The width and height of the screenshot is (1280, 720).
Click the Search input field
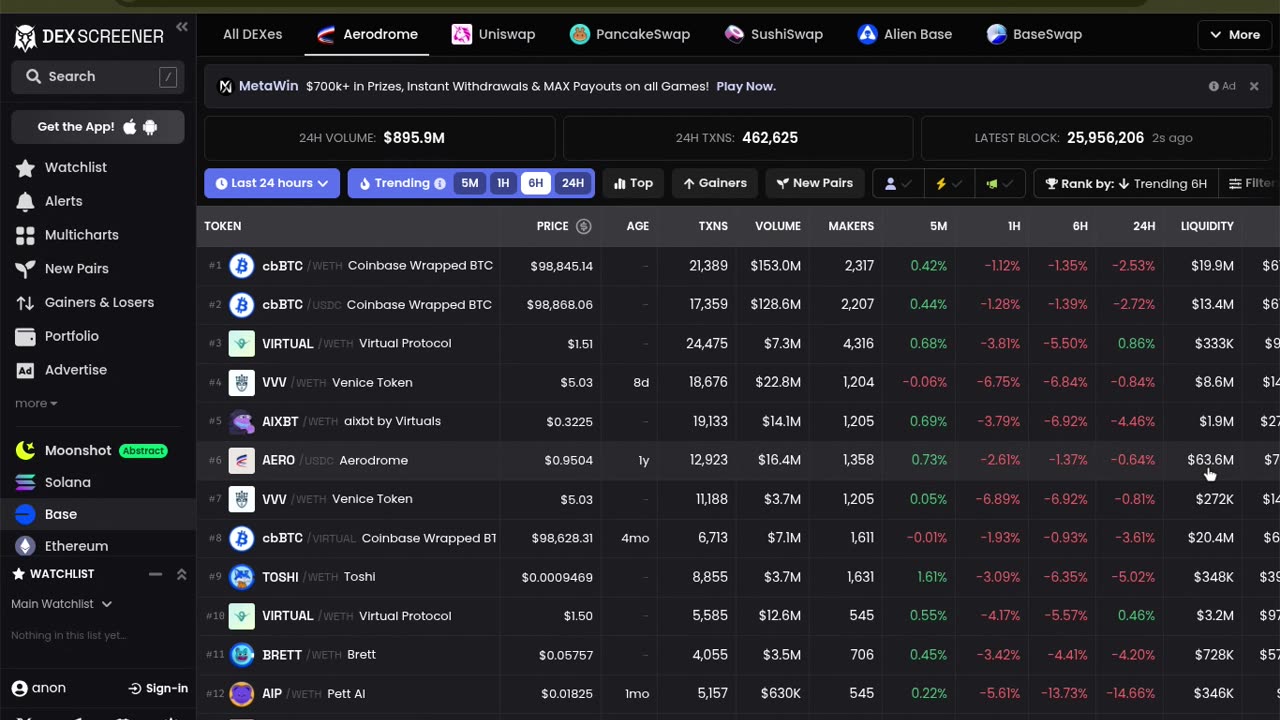coord(98,76)
